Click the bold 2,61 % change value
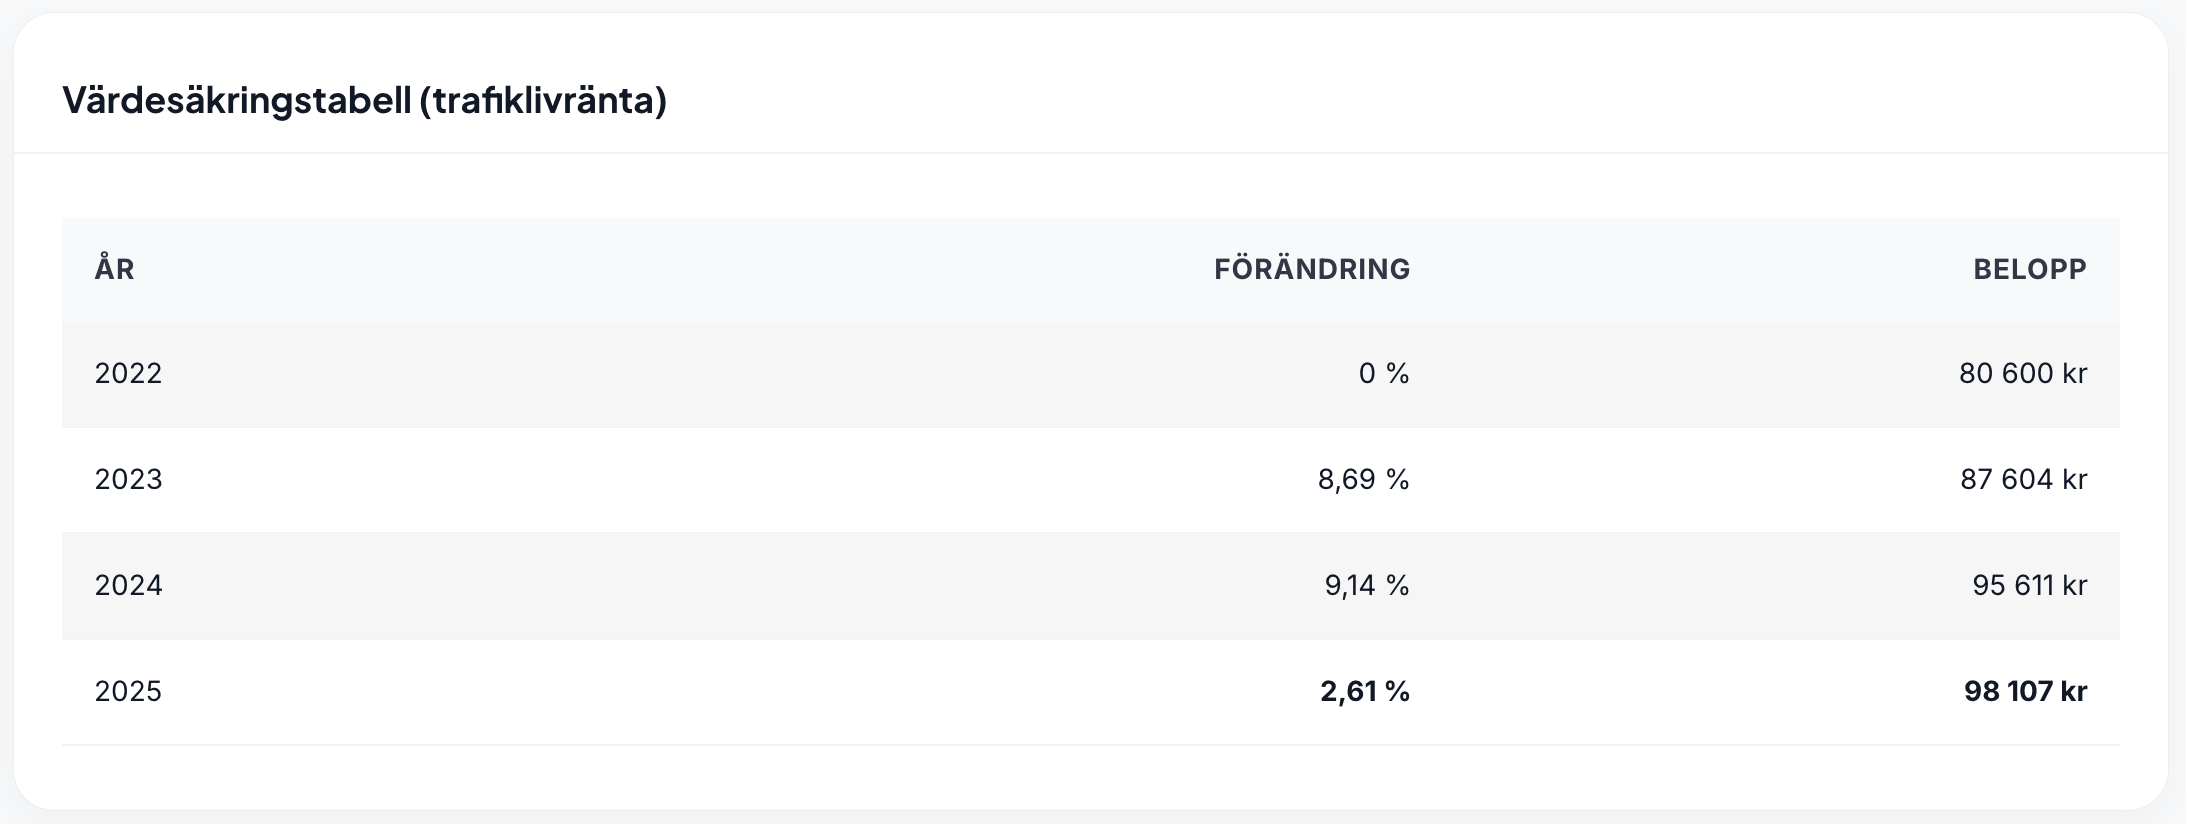Viewport: 2186px width, 824px height. point(1364,692)
